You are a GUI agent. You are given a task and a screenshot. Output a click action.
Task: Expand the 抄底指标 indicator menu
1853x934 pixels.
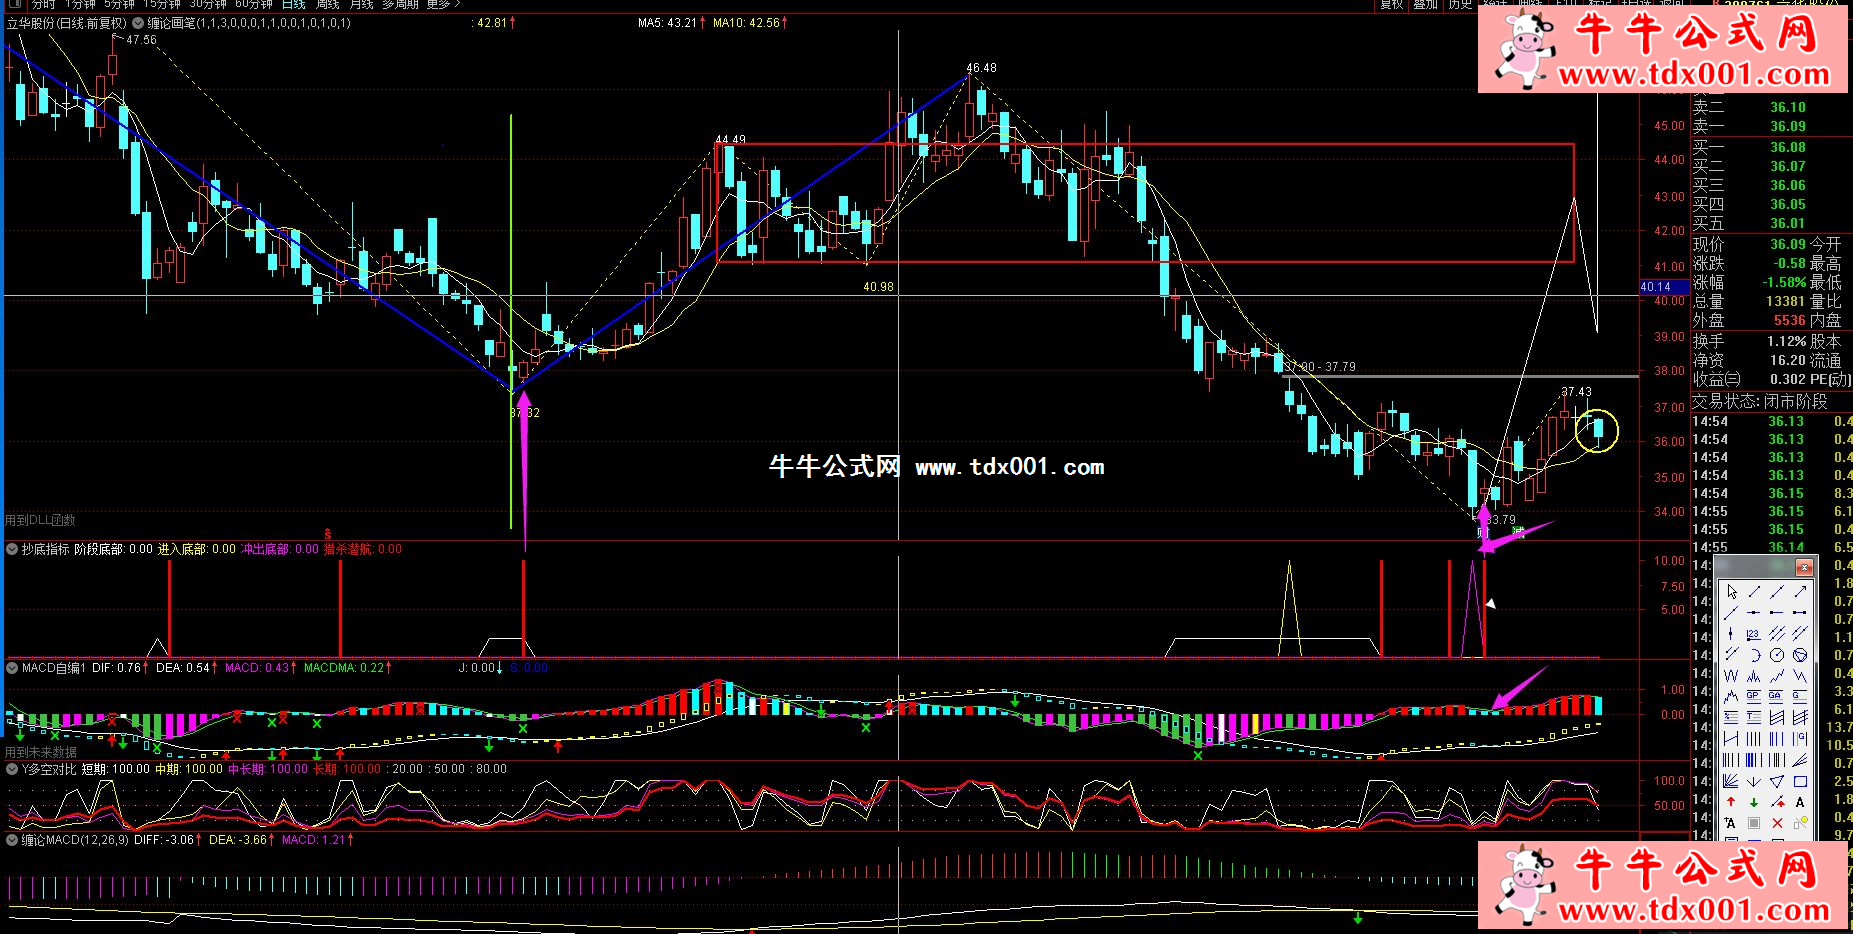coord(12,549)
